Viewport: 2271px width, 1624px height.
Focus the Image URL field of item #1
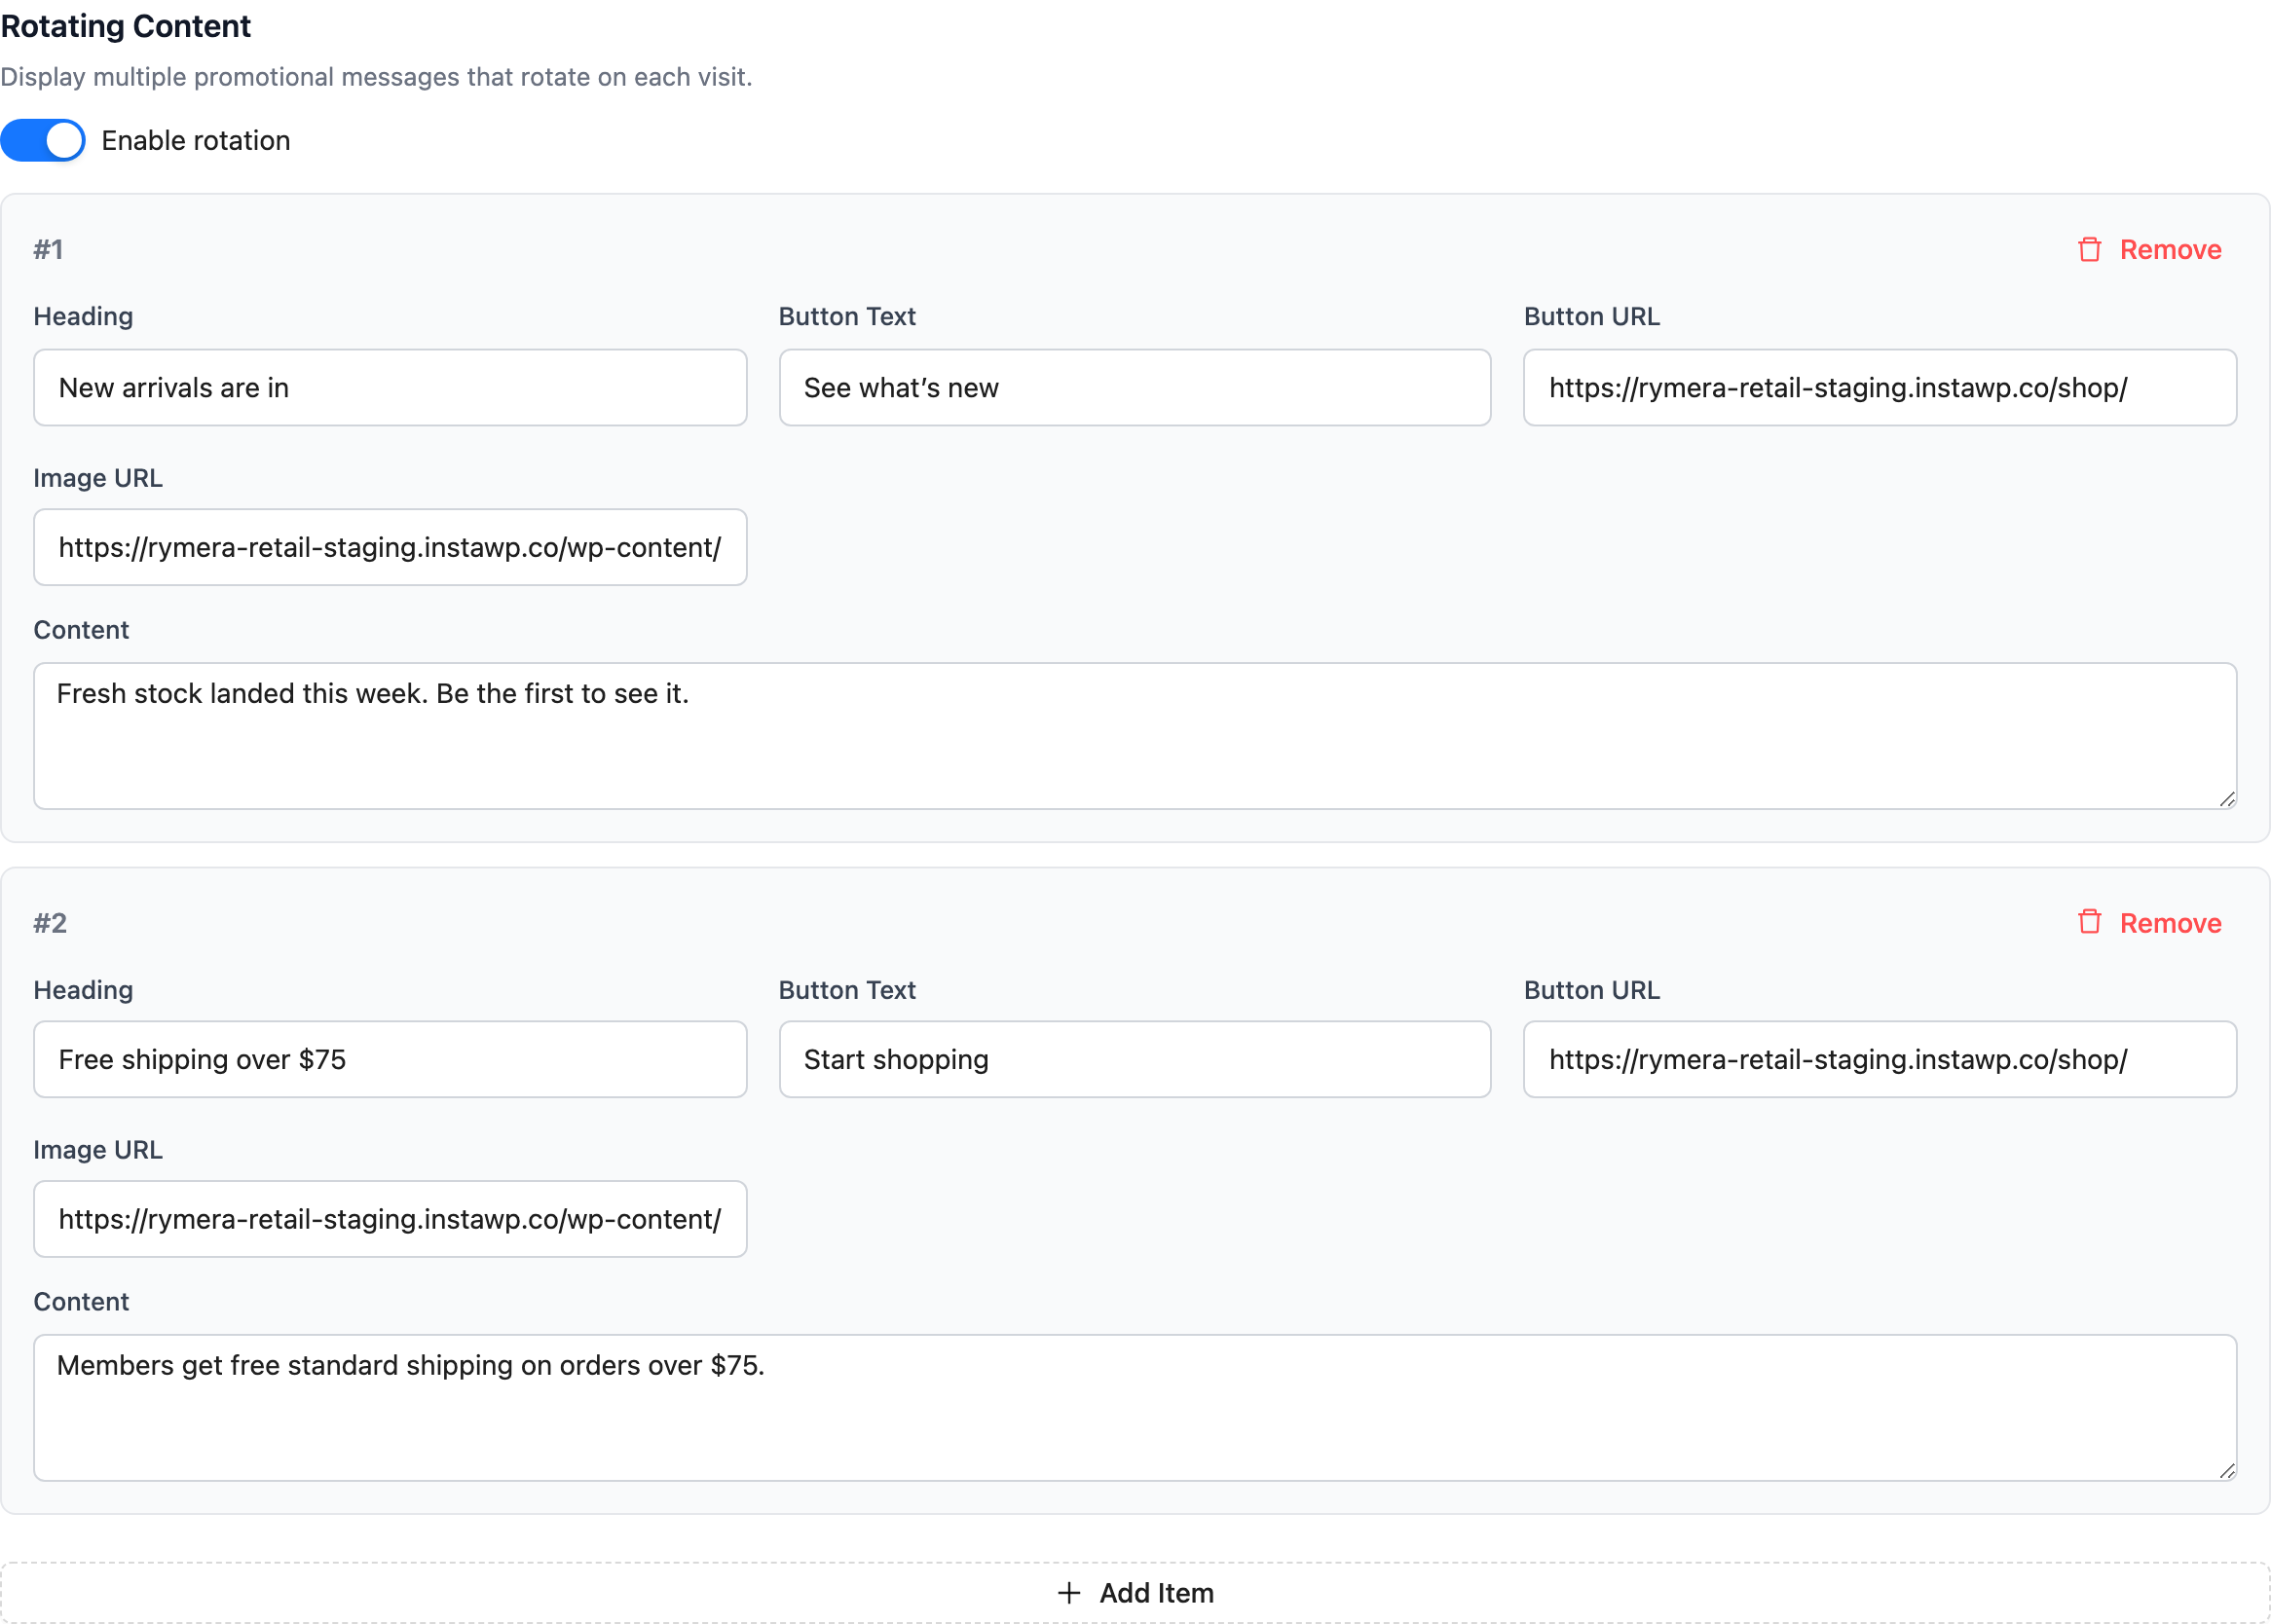pos(390,547)
